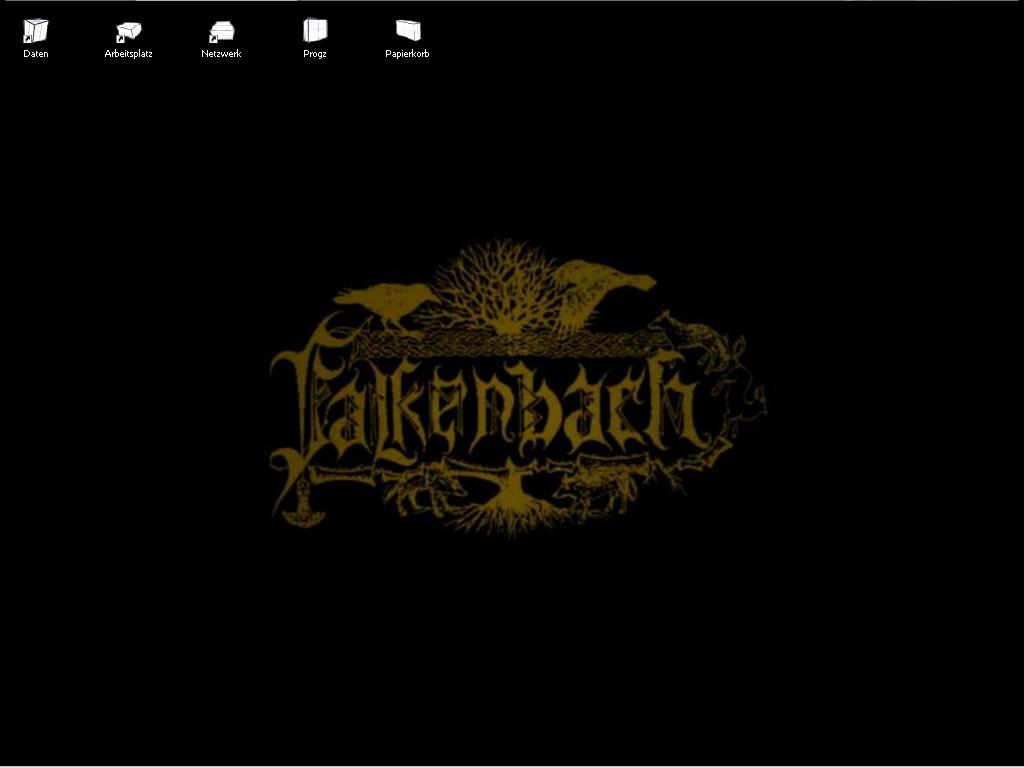Click the "Daten" text label
Viewport: 1024px width, 768px height.
point(36,54)
